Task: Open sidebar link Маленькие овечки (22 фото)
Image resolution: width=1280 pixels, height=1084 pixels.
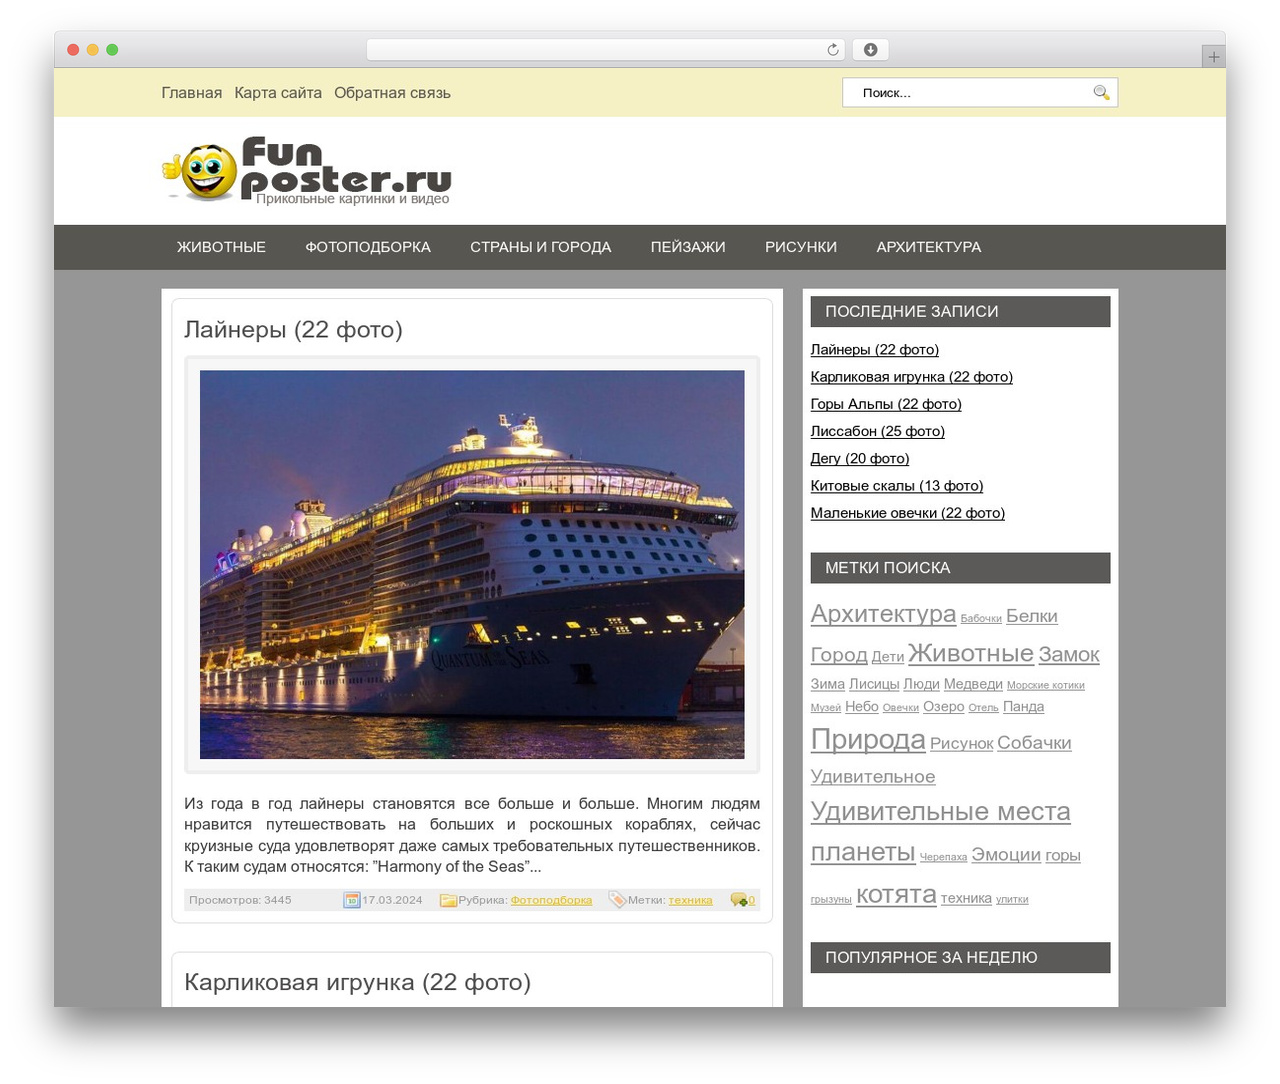Action: pyautogui.click(x=908, y=512)
